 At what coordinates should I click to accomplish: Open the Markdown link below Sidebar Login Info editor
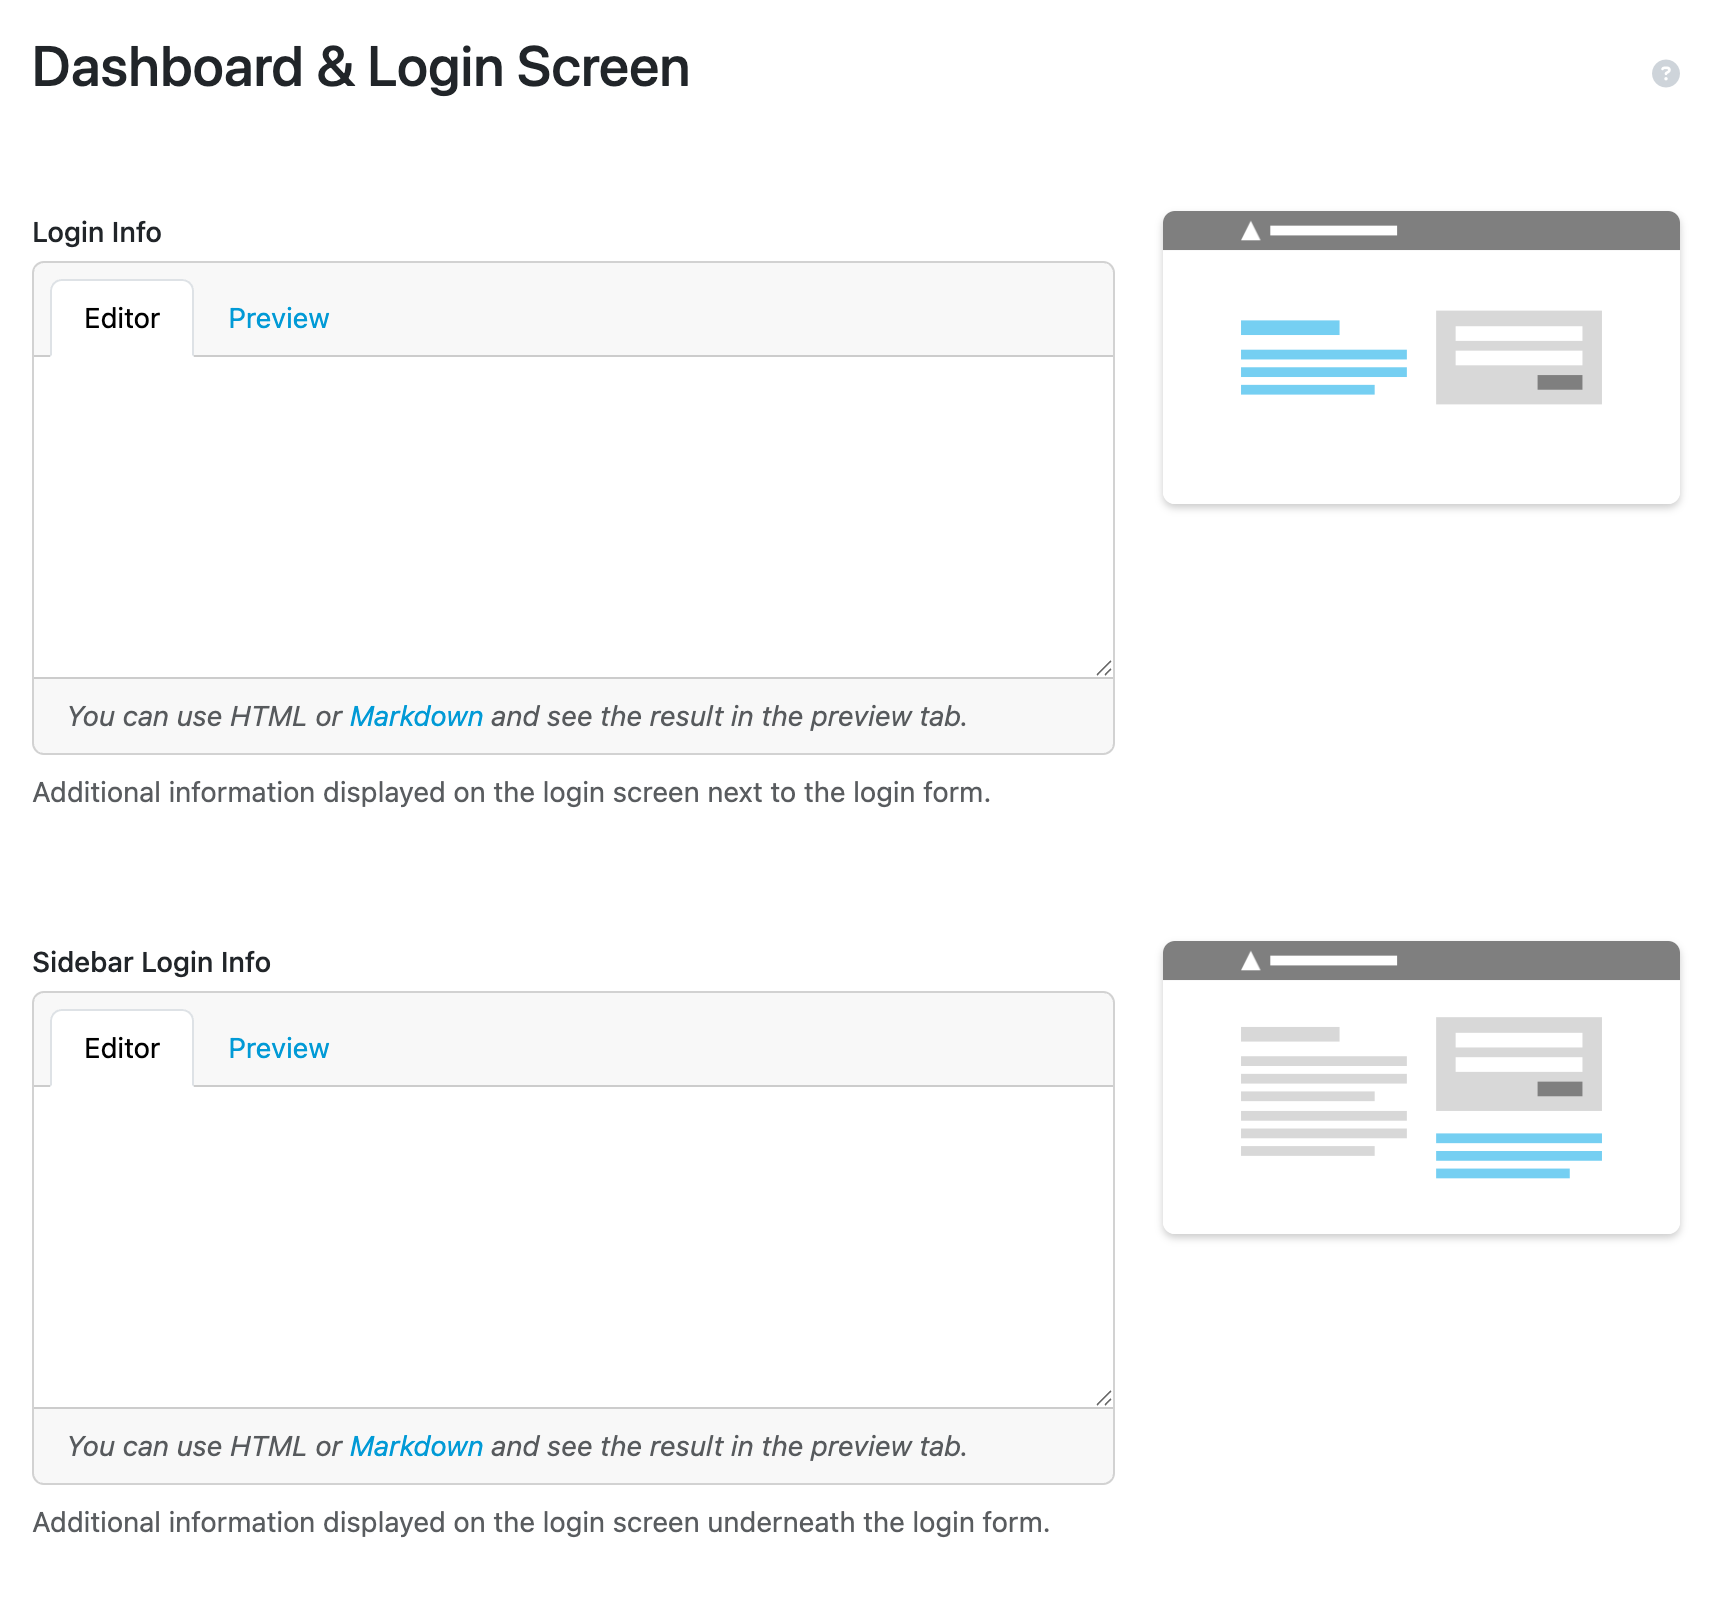click(416, 1446)
